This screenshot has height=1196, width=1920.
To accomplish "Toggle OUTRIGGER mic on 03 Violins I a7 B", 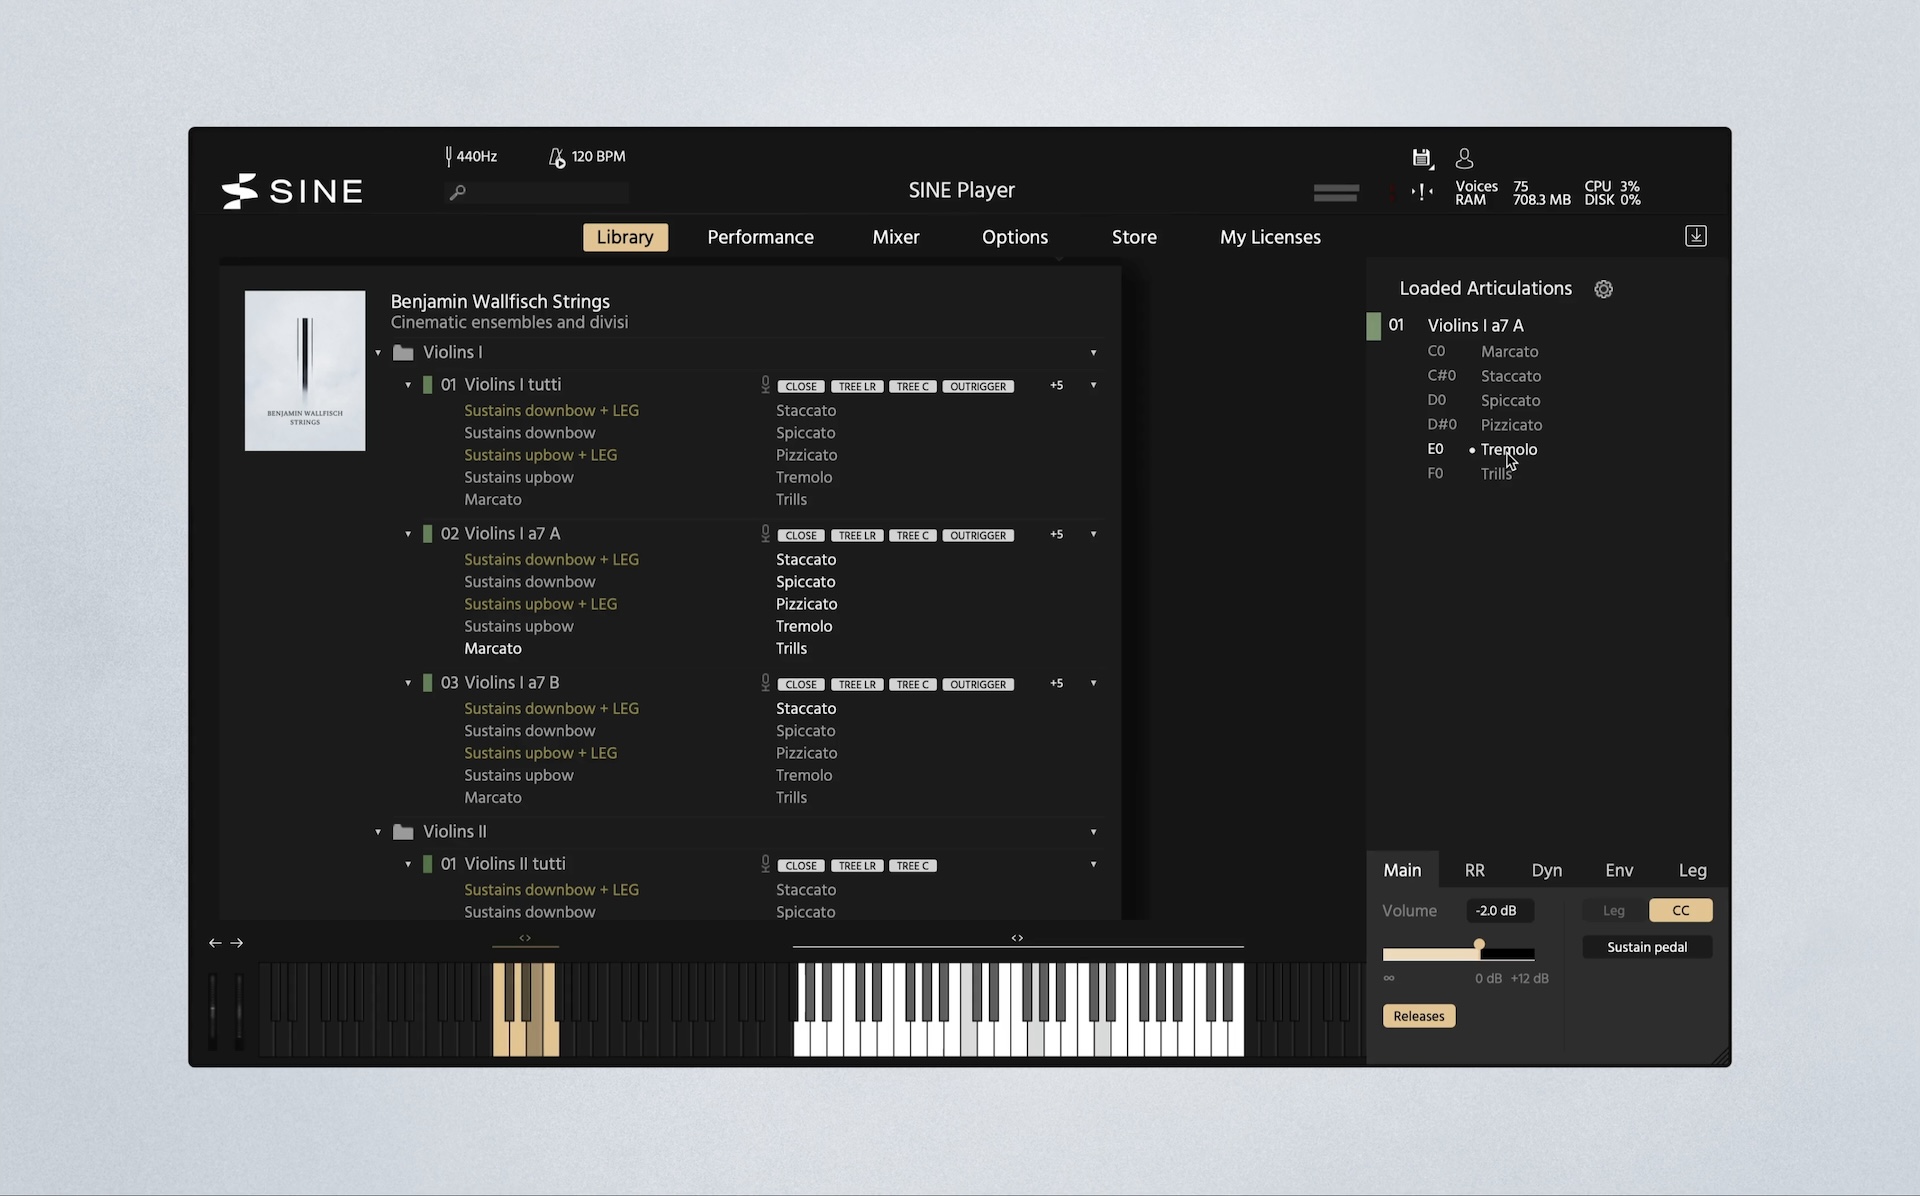I will click(977, 685).
